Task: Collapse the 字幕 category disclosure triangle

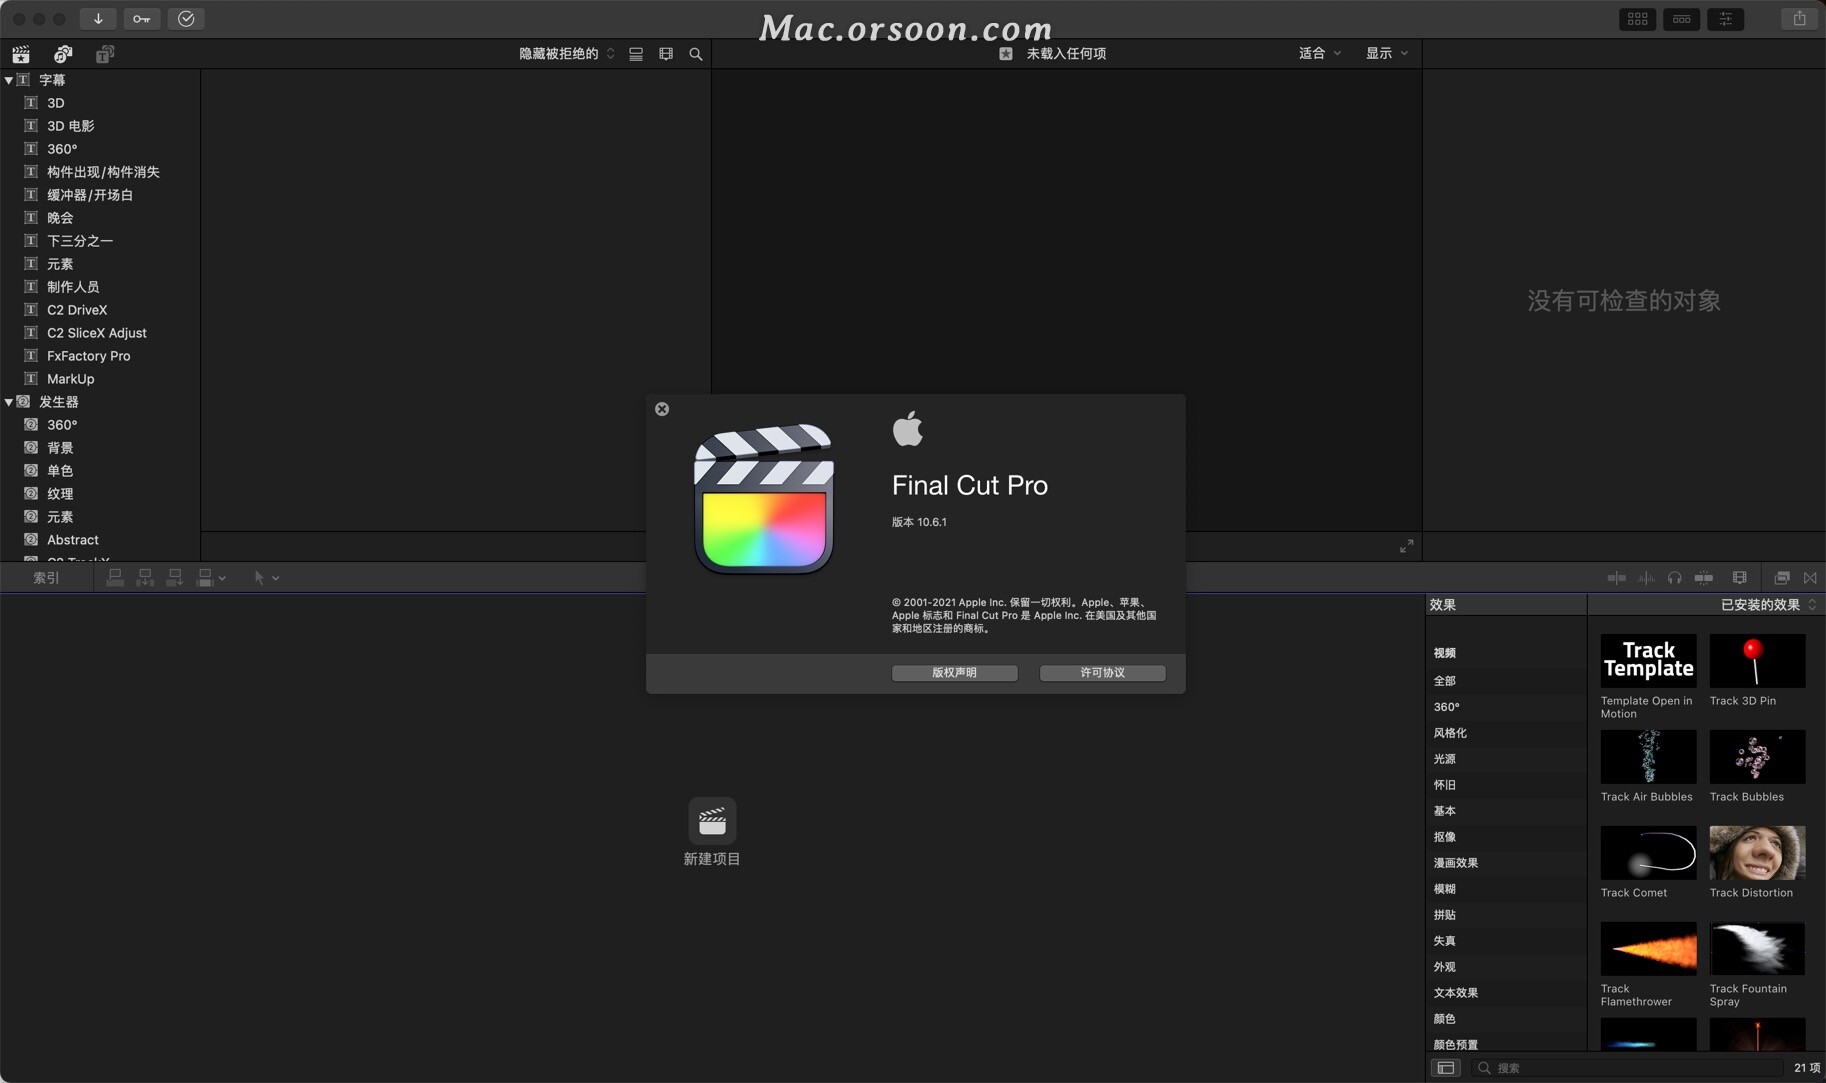Action: (x=8, y=79)
